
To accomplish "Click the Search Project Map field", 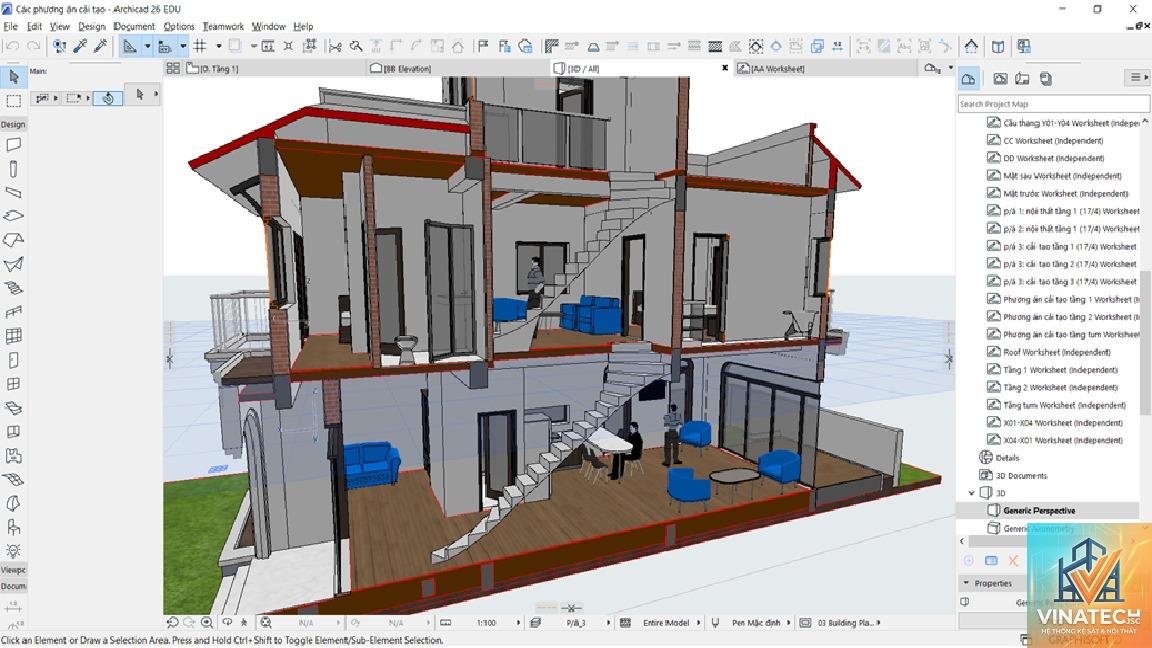I will pos(1053,104).
